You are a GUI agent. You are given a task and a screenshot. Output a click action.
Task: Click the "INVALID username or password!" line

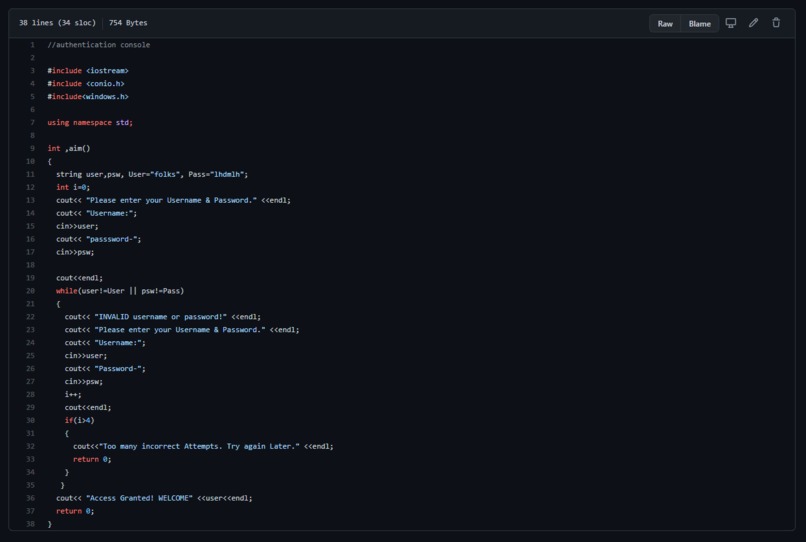point(162,317)
